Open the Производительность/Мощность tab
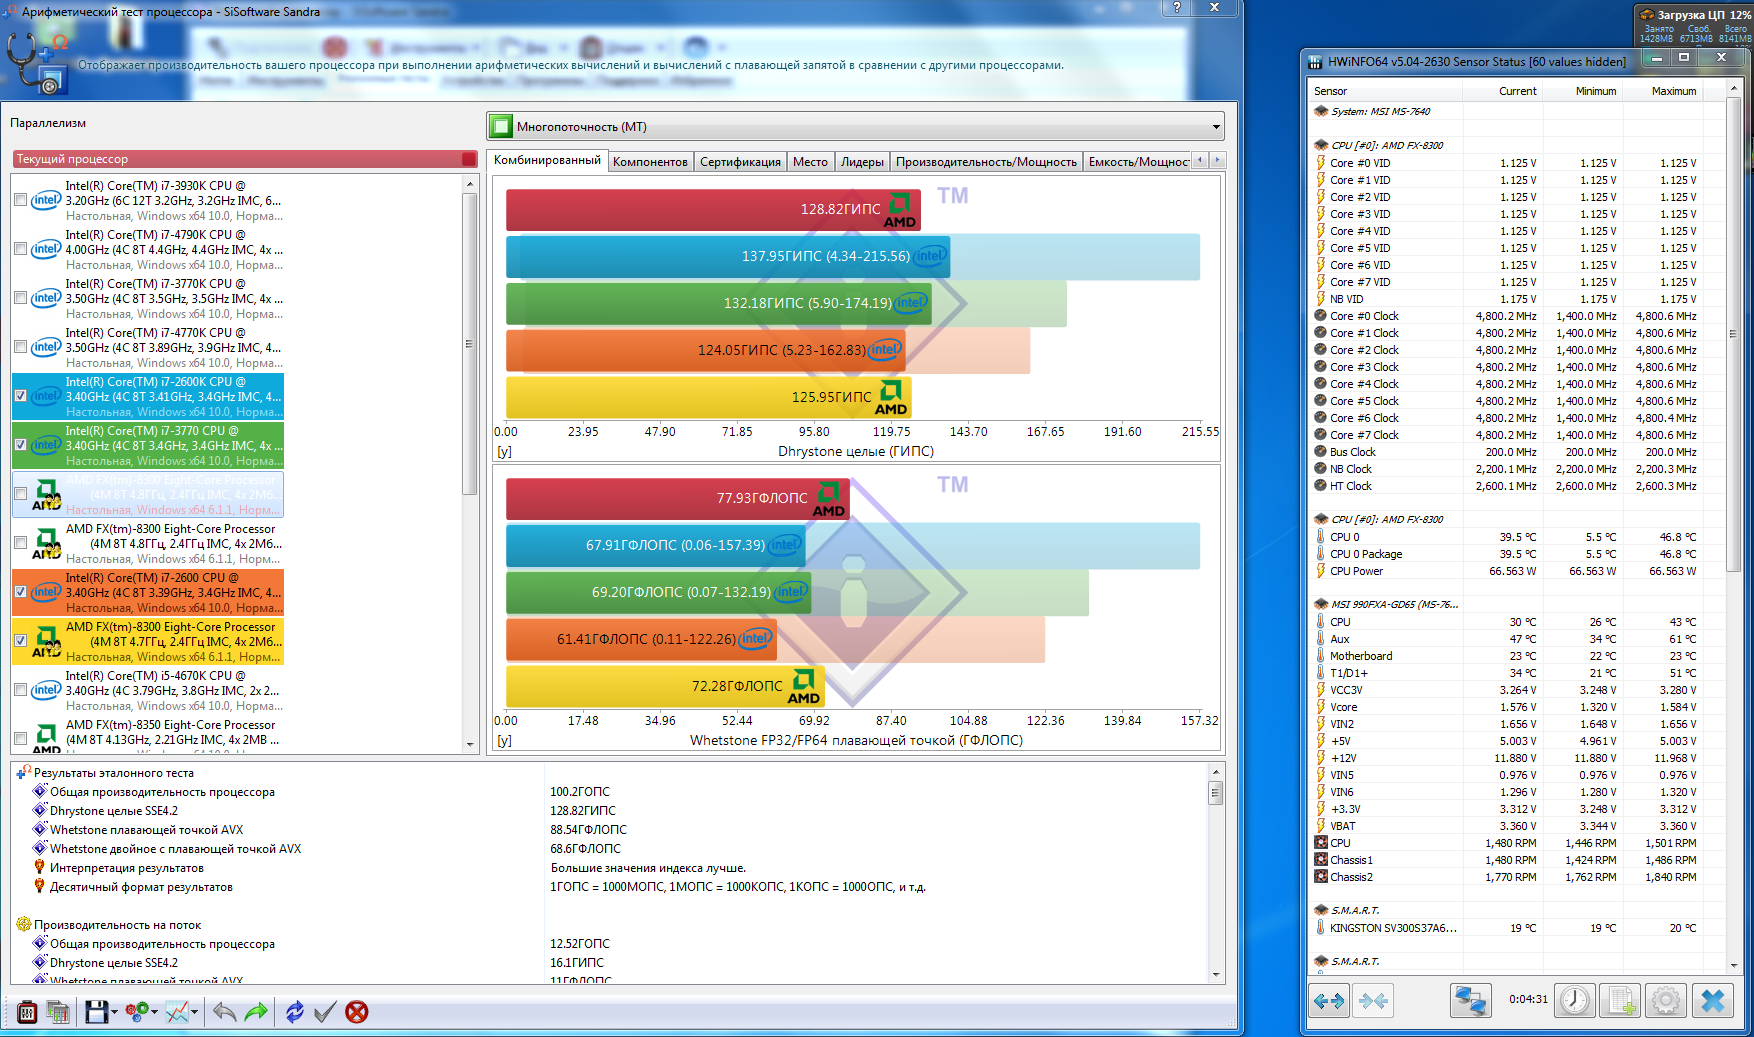1754x1037 pixels. (986, 162)
